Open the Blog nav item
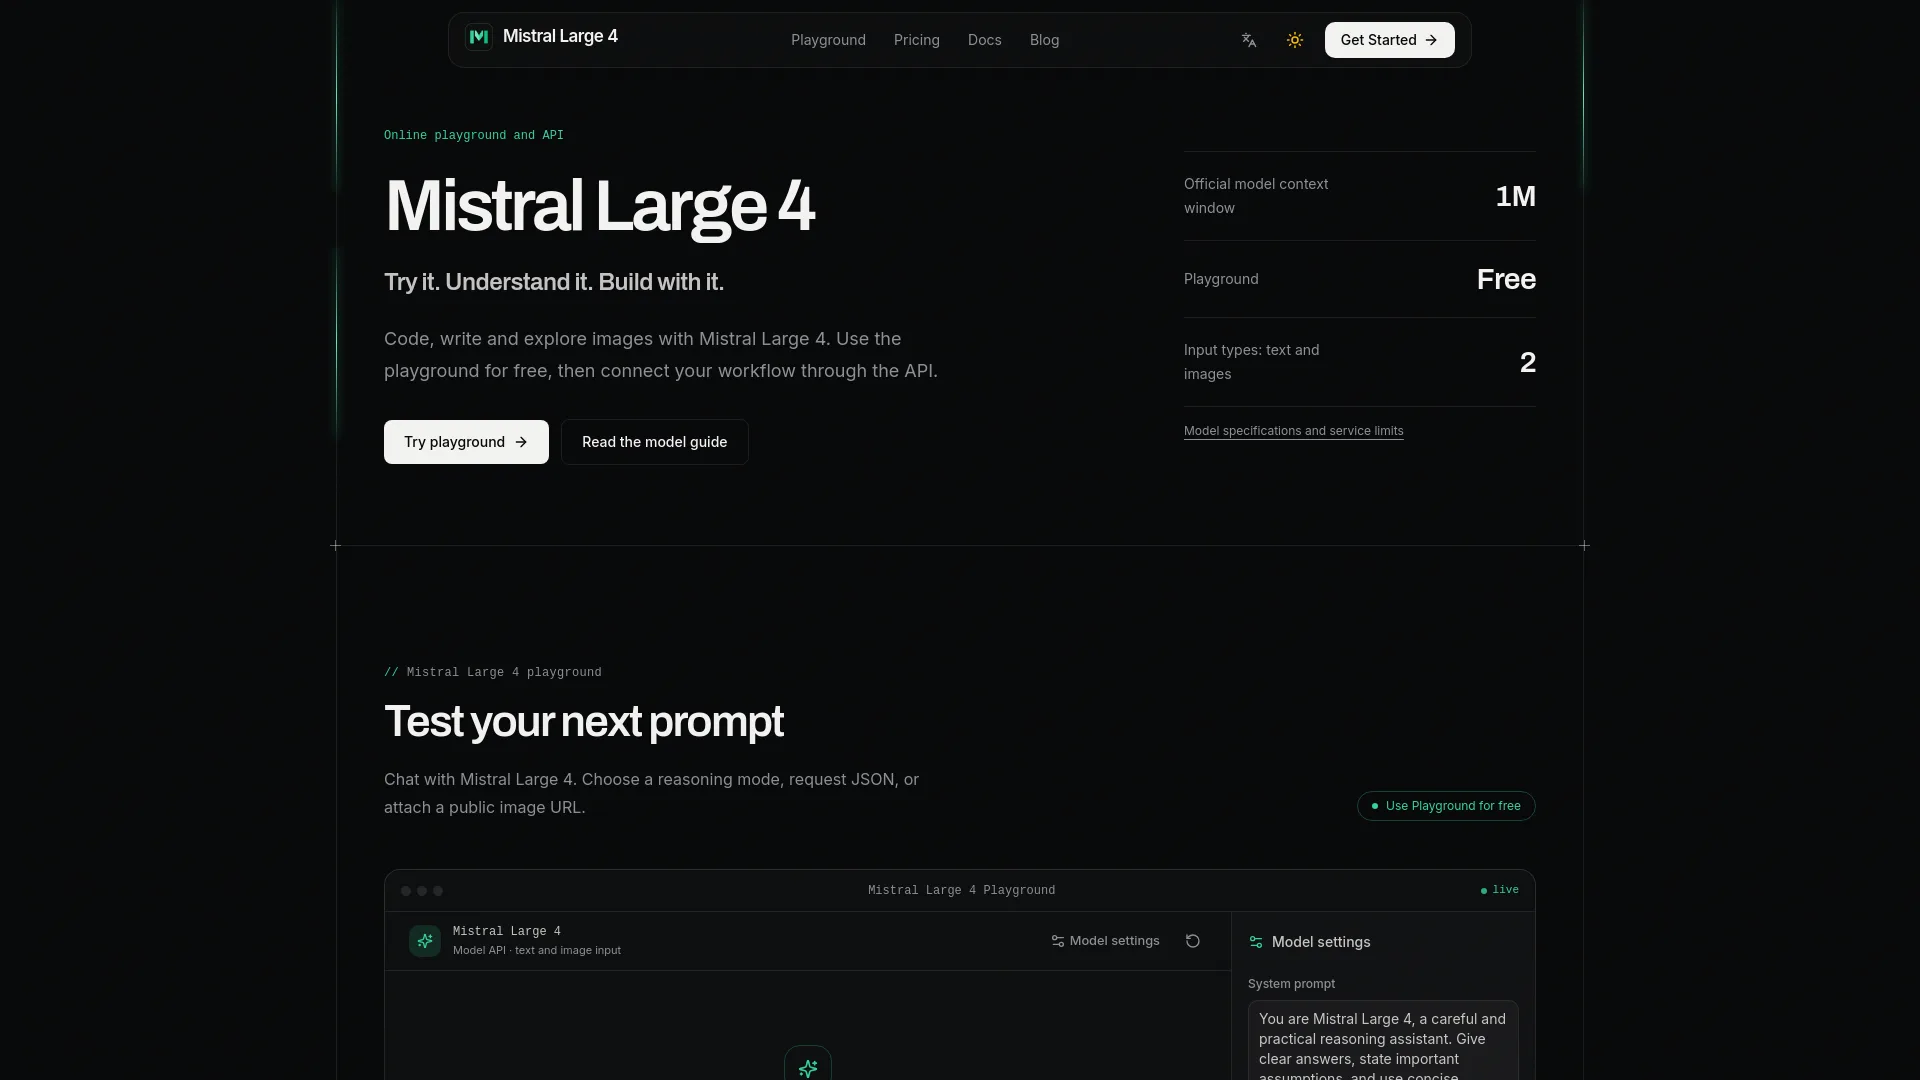 (x=1045, y=40)
